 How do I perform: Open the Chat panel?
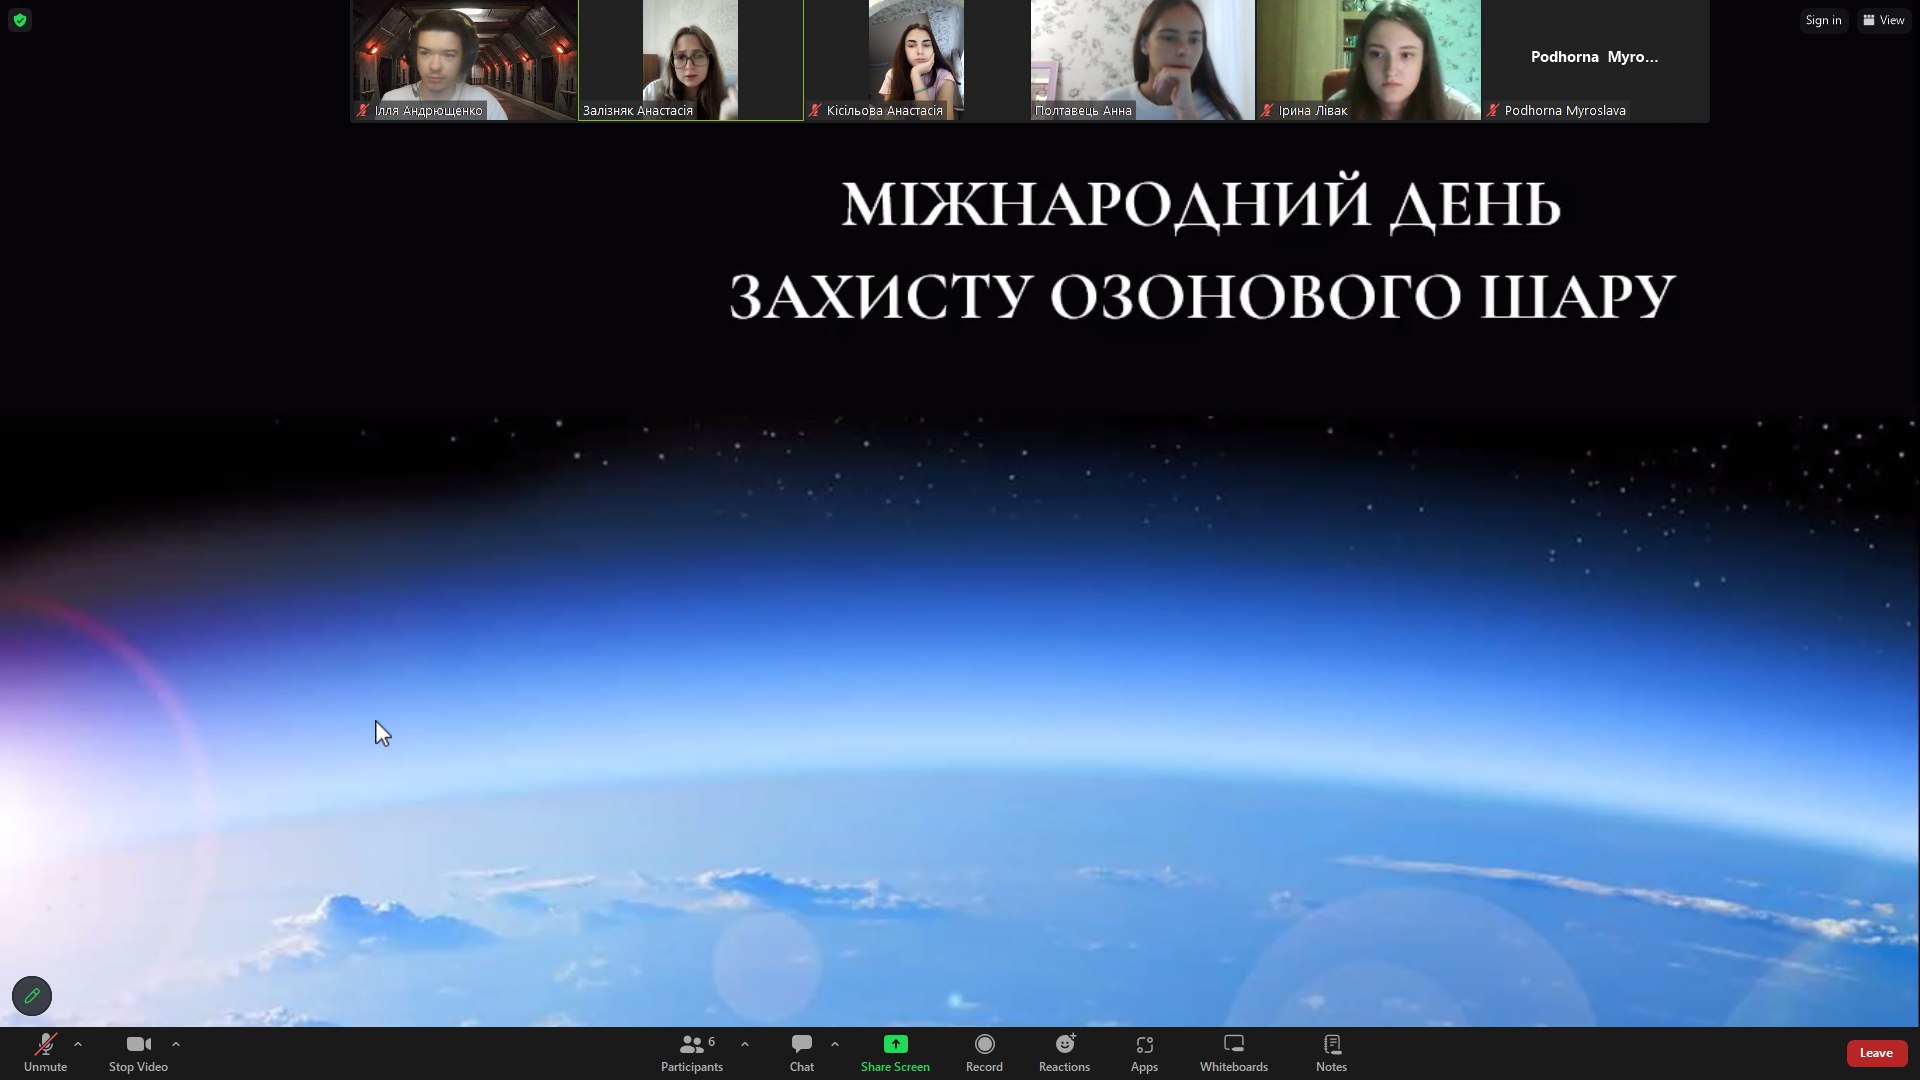click(802, 1053)
